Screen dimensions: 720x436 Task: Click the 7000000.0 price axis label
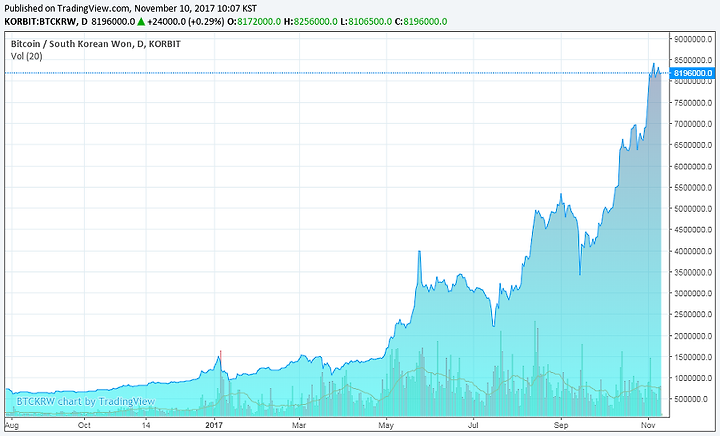pos(693,124)
